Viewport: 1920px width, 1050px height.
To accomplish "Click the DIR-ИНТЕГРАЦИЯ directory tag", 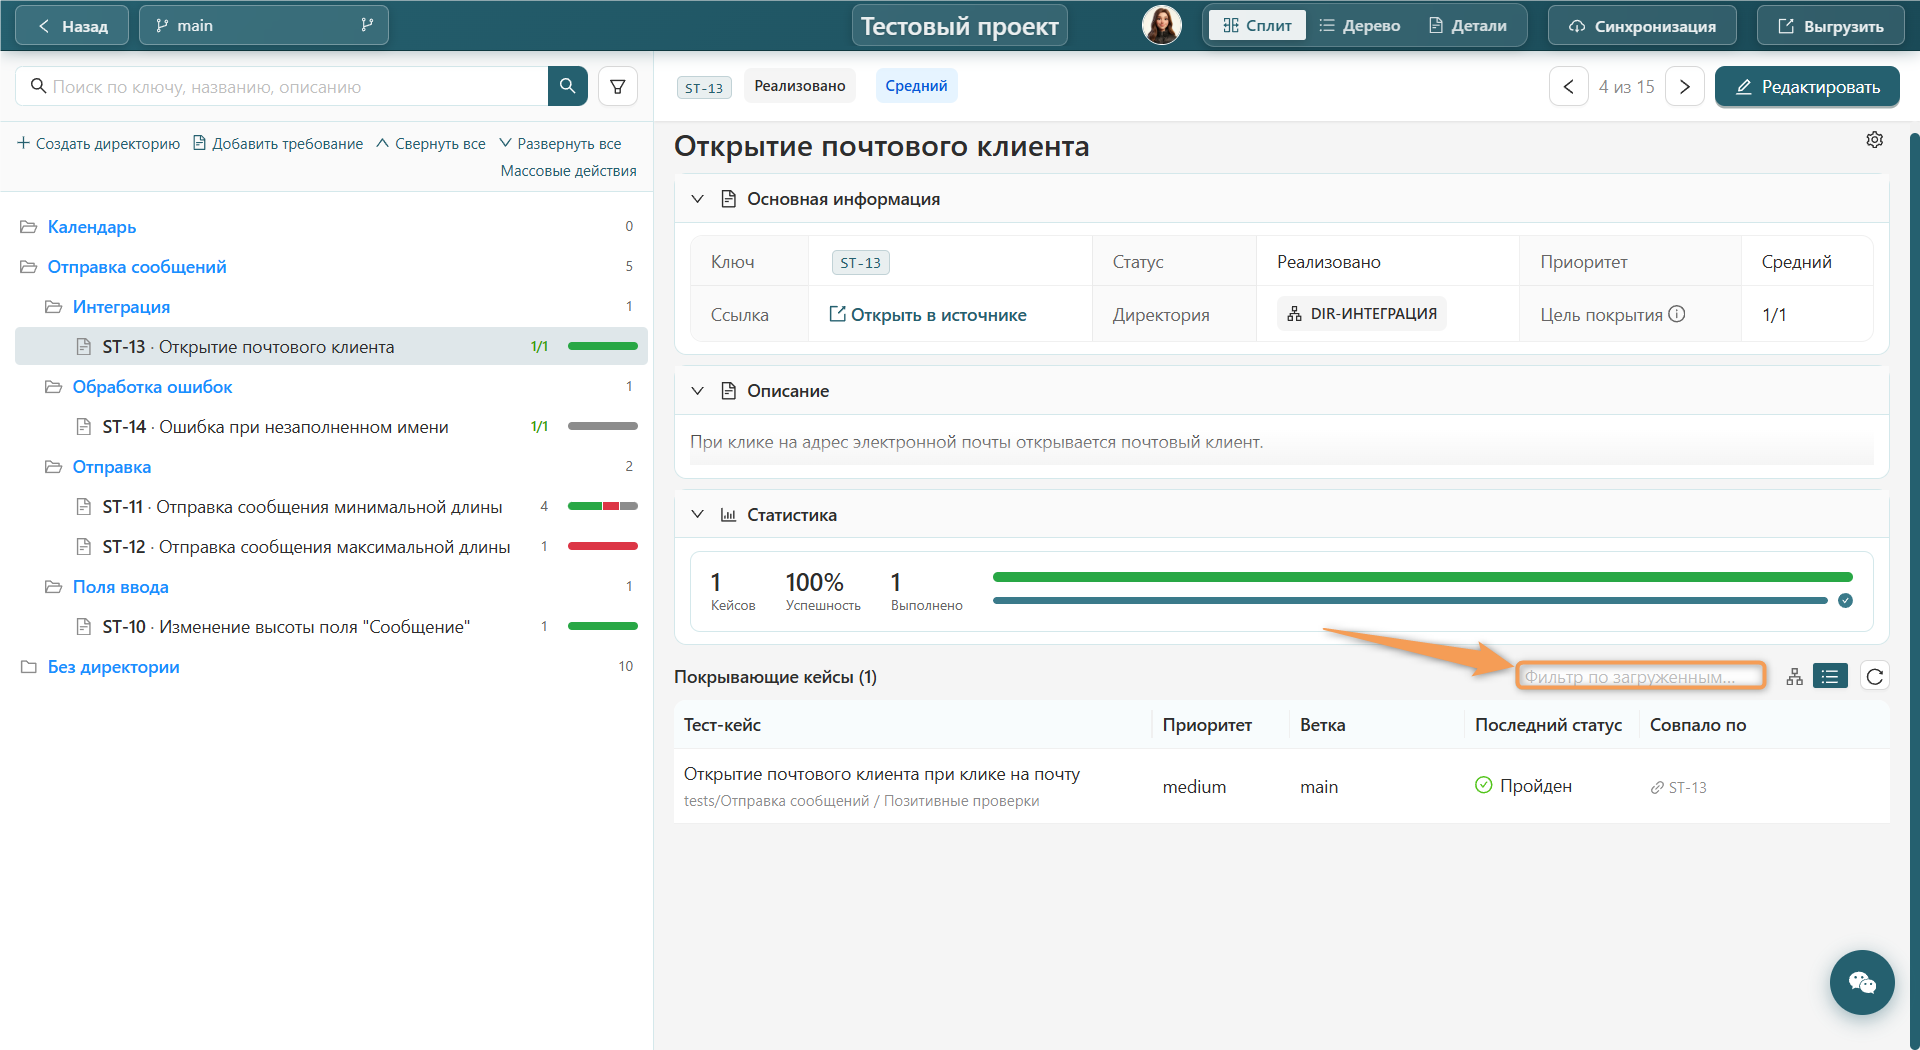I will (1361, 314).
